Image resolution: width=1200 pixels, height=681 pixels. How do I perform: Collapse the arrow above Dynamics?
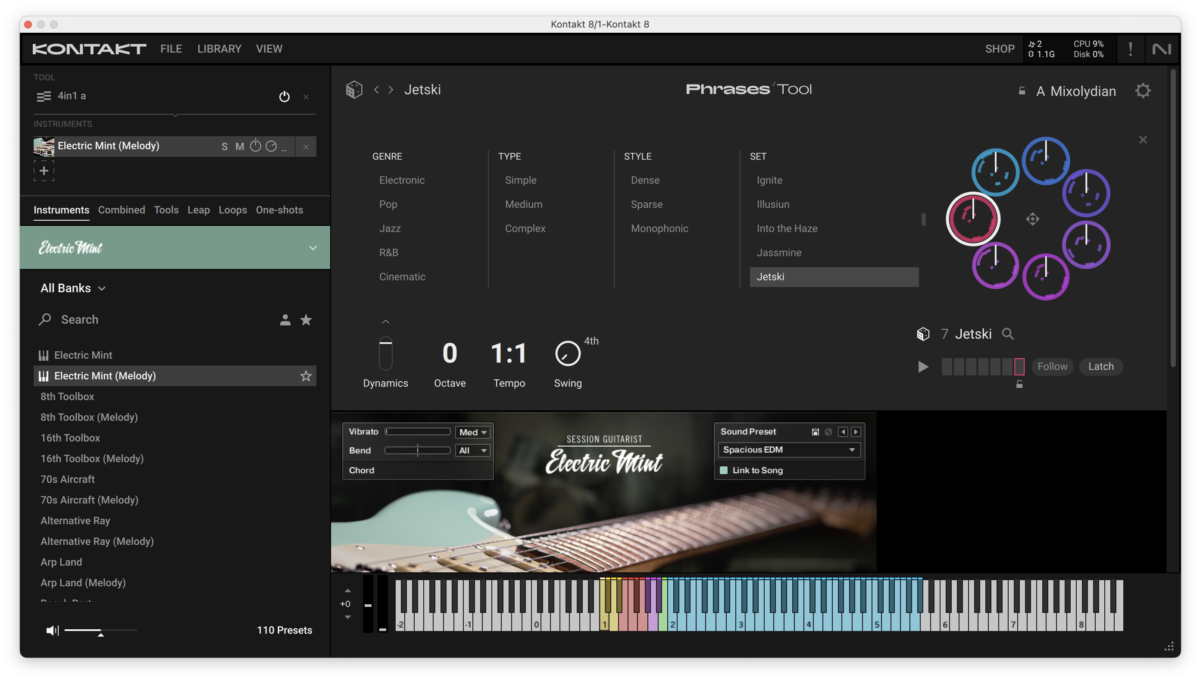(386, 322)
